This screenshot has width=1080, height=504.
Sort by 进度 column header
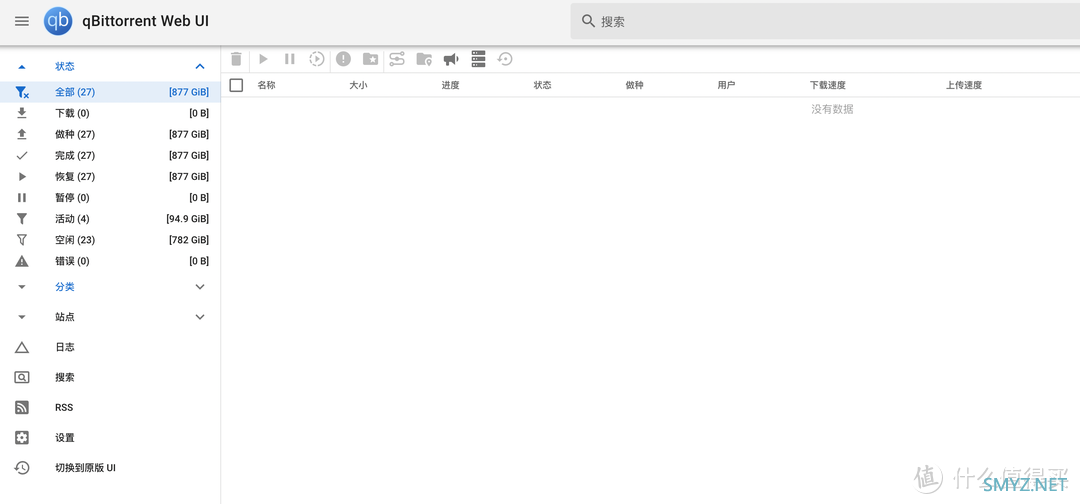[450, 85]
